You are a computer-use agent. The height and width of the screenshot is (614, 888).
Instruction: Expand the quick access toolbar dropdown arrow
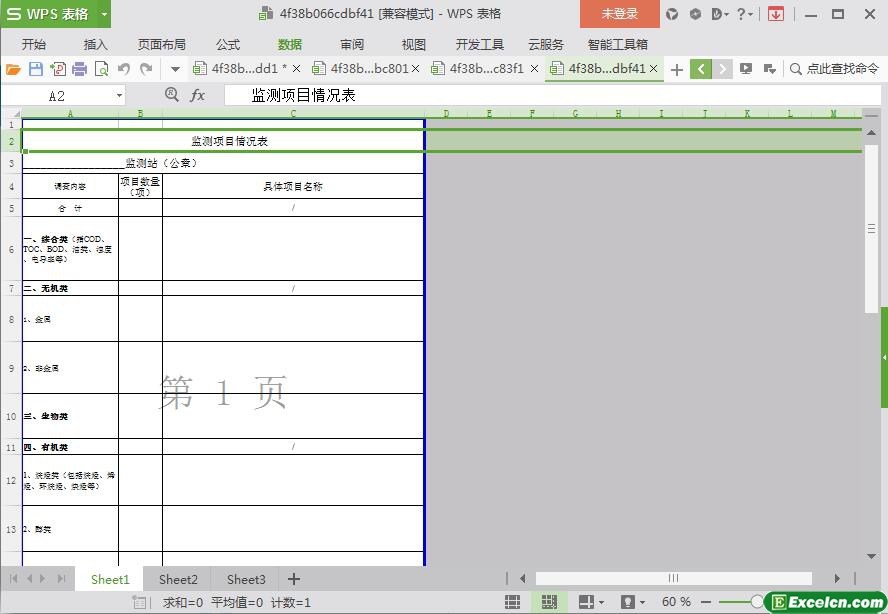point(175,69)
